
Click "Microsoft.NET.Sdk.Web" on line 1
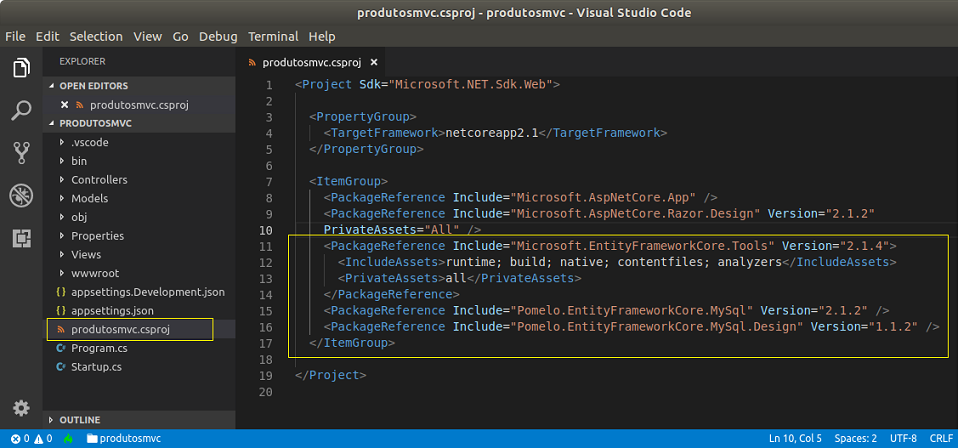click(x=470, y=84)
